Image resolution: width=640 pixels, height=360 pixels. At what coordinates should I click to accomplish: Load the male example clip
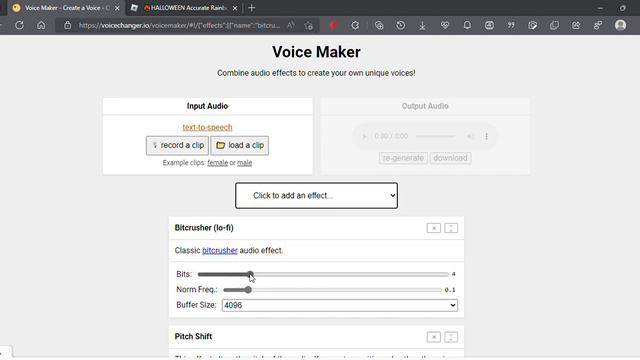244,163
